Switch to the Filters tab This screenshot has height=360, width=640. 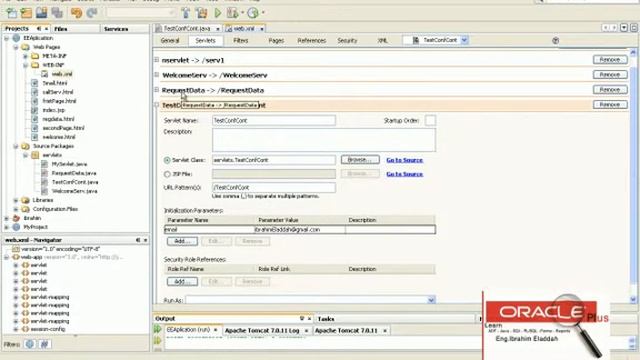pos(240,40)
